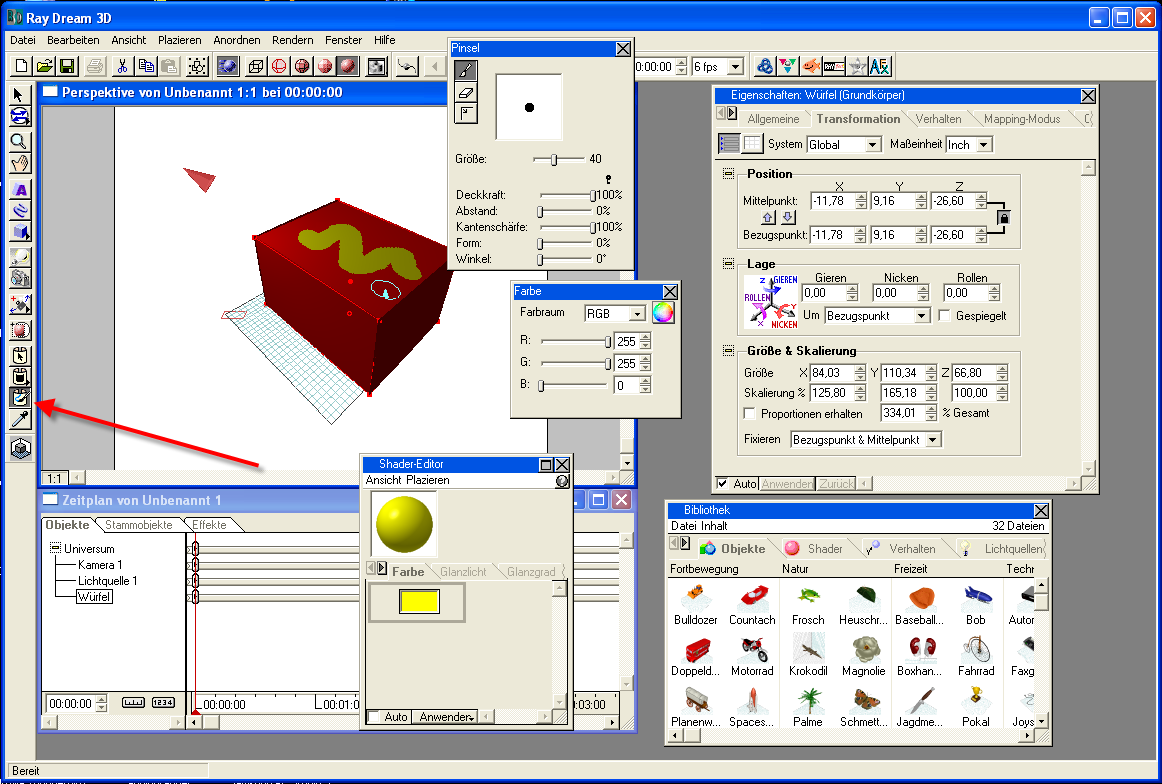Open Plazieren menu in Shader-Editor
Viewport: 1162px width, 784px height.
tap(427, 480)
